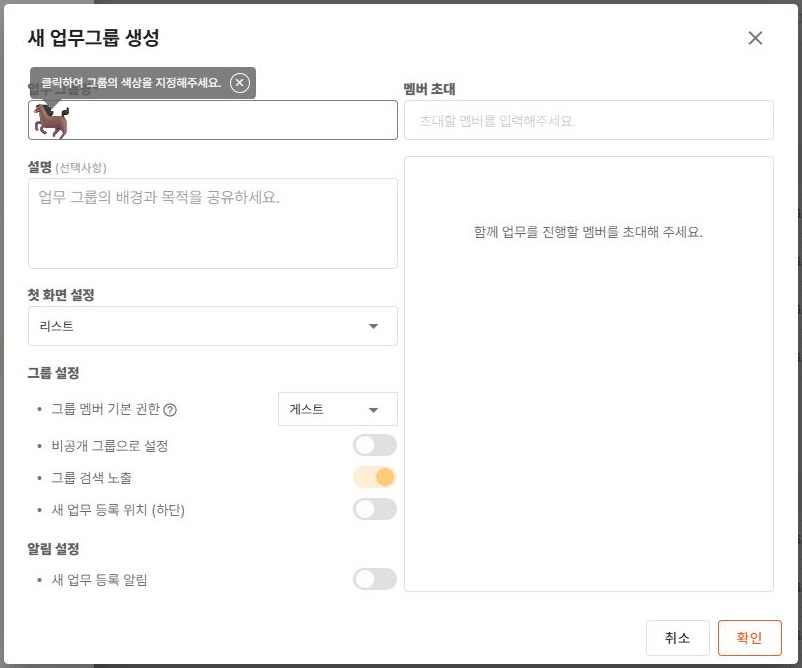The height and width of the screenshot is (668, 802).
Task: Click the 설명 description text area
Action: pyautogui.click(x=213, y=224)
